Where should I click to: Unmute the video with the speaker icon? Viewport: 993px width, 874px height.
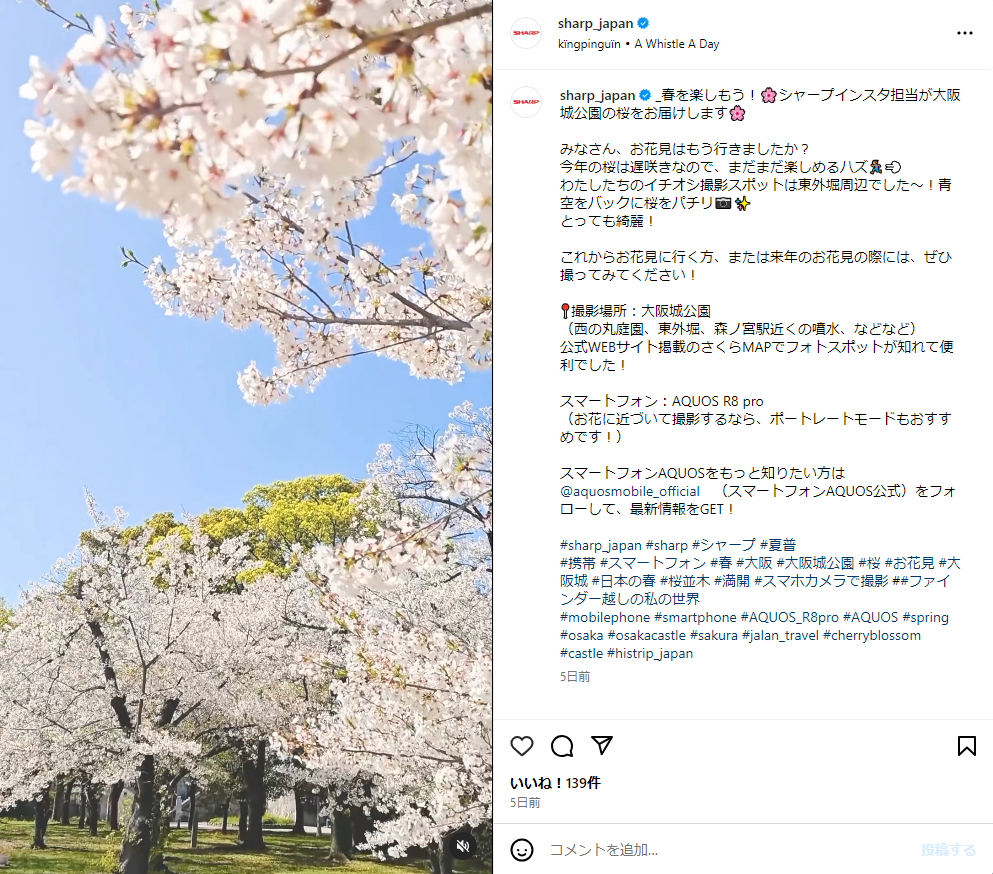point(463,846)
